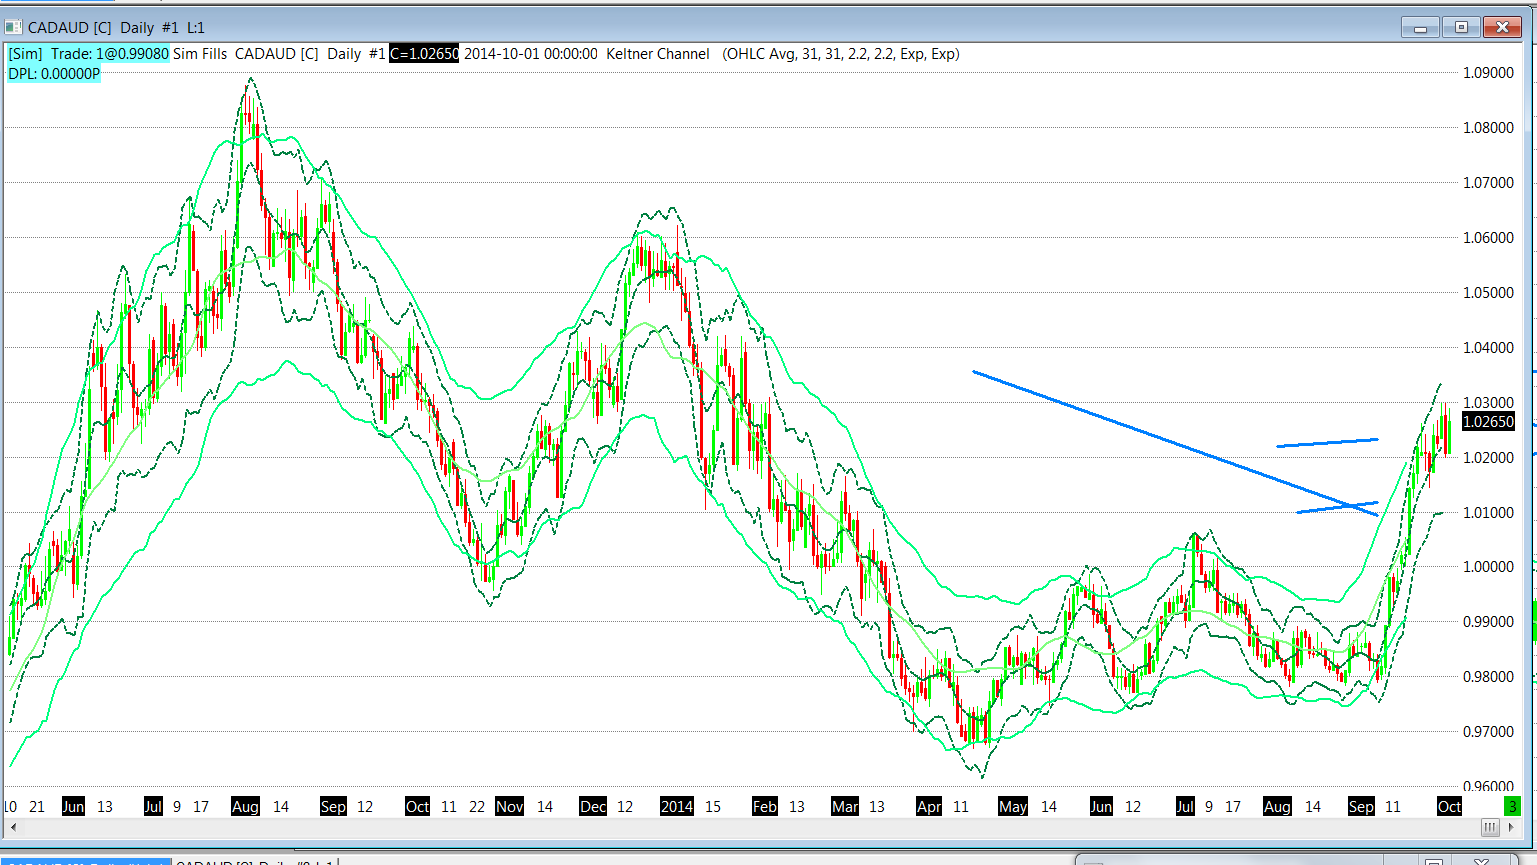Click the scrollbar right arrow
This screenshot has width=1537, height=865.
tap(1511, 827)
